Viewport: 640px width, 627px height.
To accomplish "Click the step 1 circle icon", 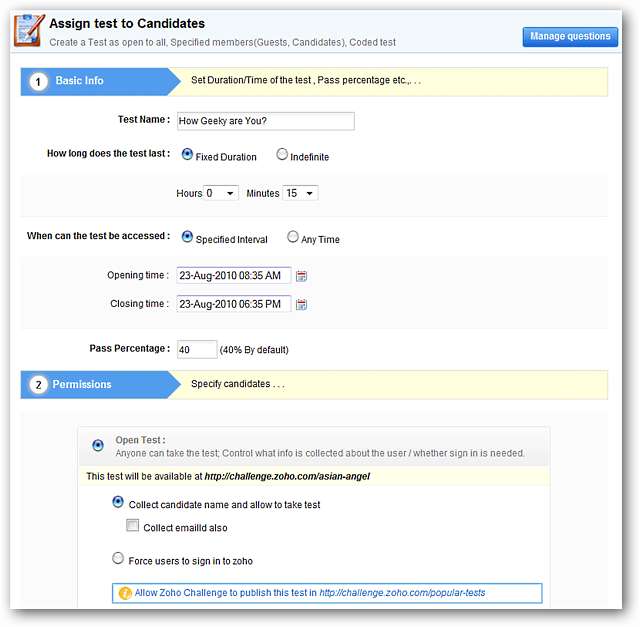I will [x=38, y=81].
